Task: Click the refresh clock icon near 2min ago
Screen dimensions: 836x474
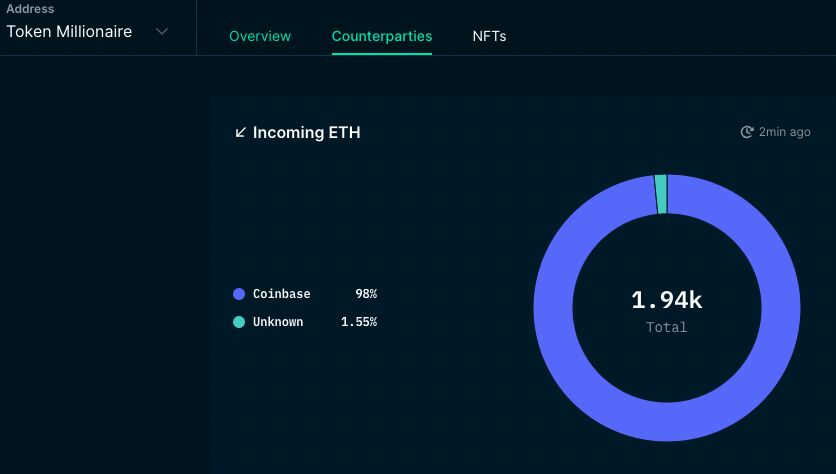Action: click(747, 132)
